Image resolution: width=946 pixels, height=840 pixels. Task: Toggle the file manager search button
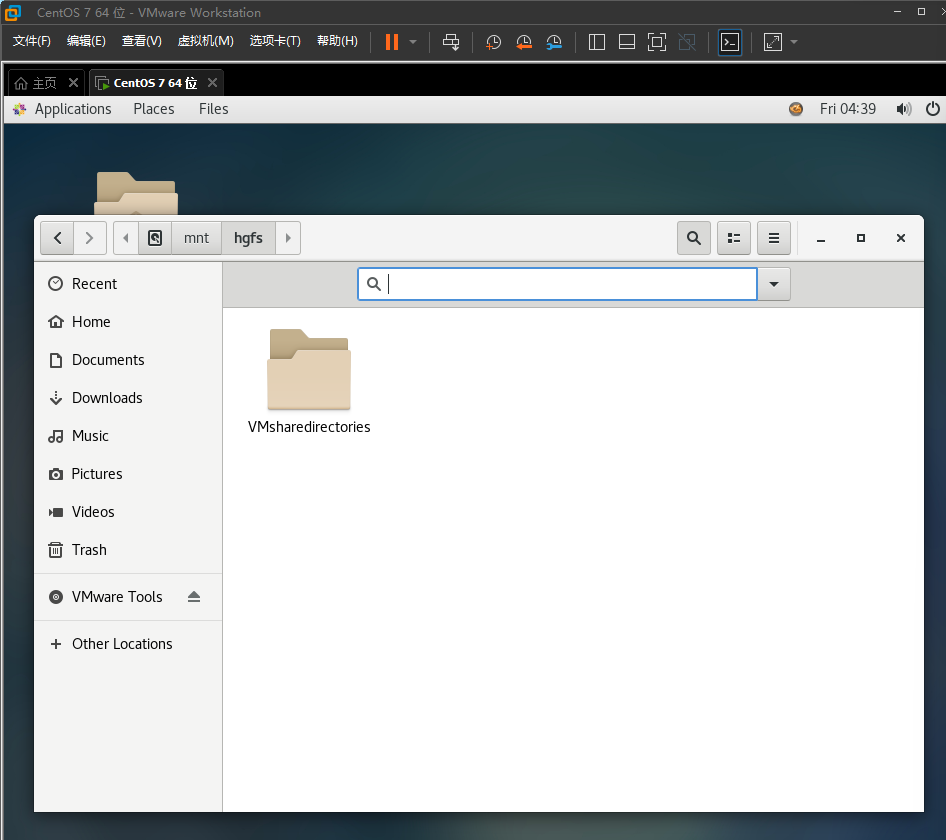tap(694, 238)
